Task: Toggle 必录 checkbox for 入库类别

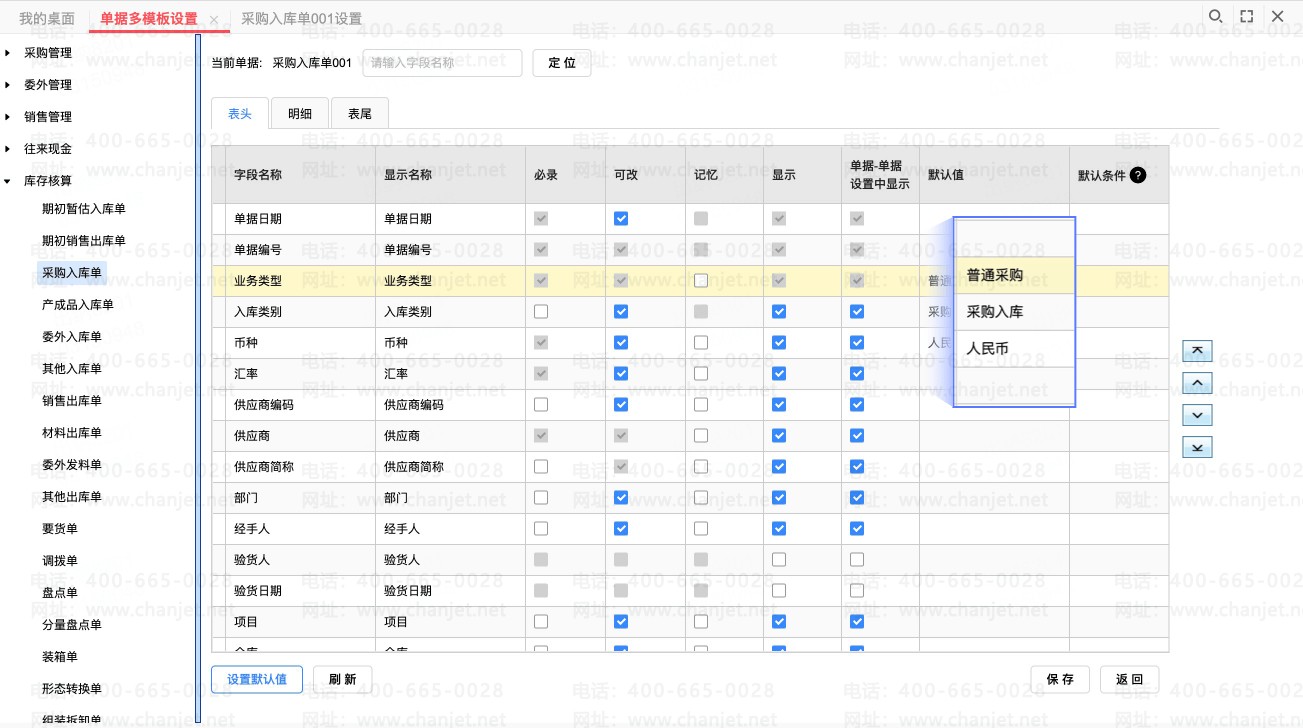Action: (x=541, y=311)
